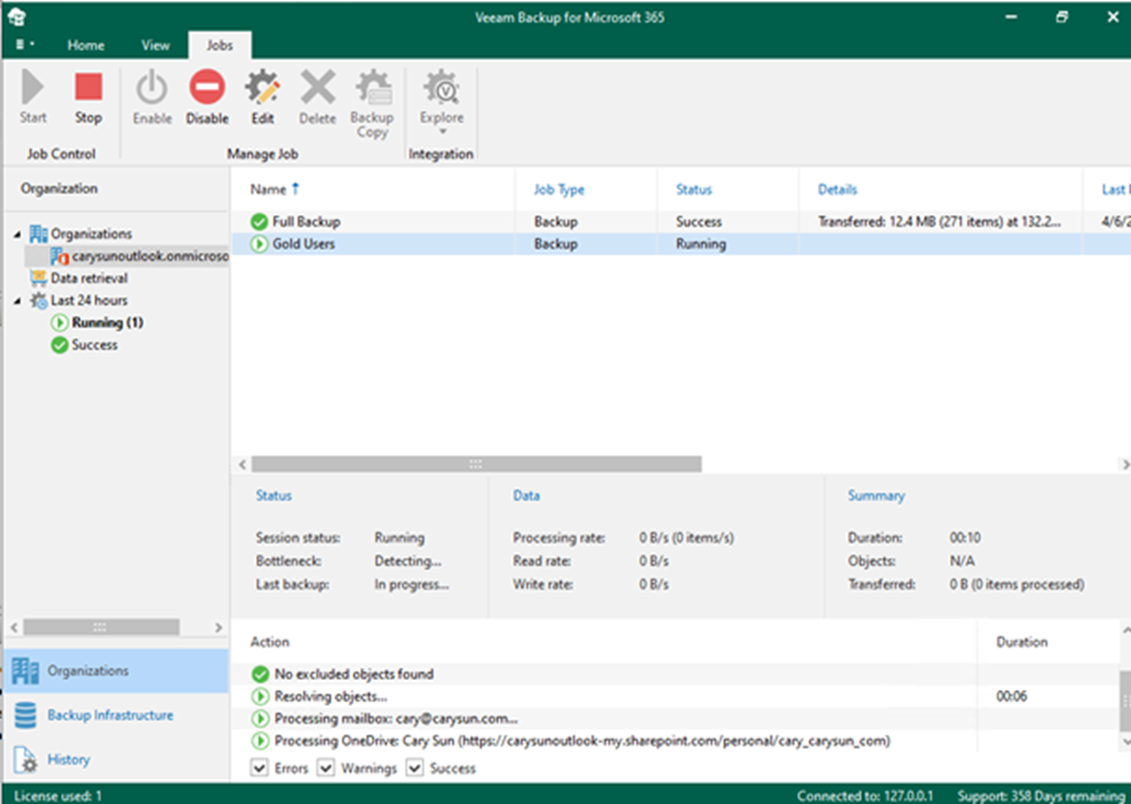The image size is (1131, 804).
Task: Open Backup Infrastructure section
Action: [x=117, y=715]
